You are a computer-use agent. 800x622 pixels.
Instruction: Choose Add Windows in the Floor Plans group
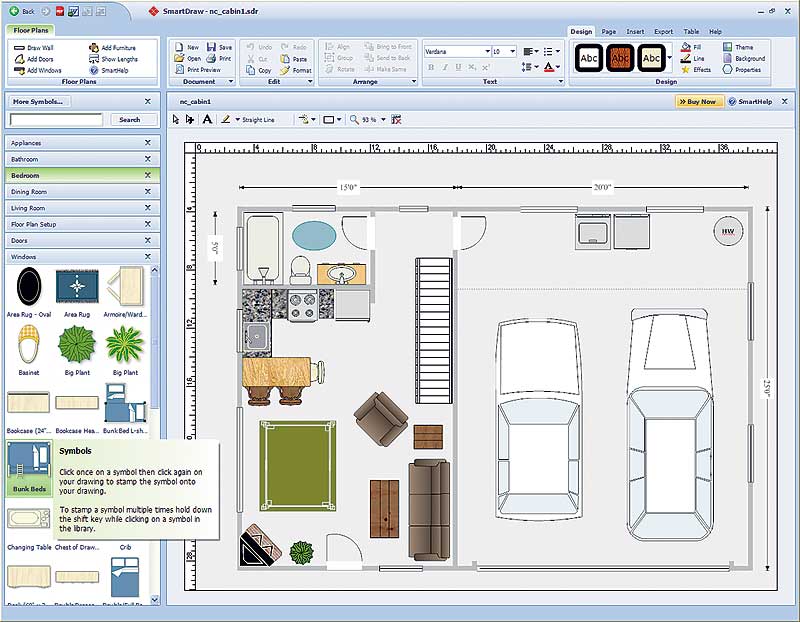(38, 70)
